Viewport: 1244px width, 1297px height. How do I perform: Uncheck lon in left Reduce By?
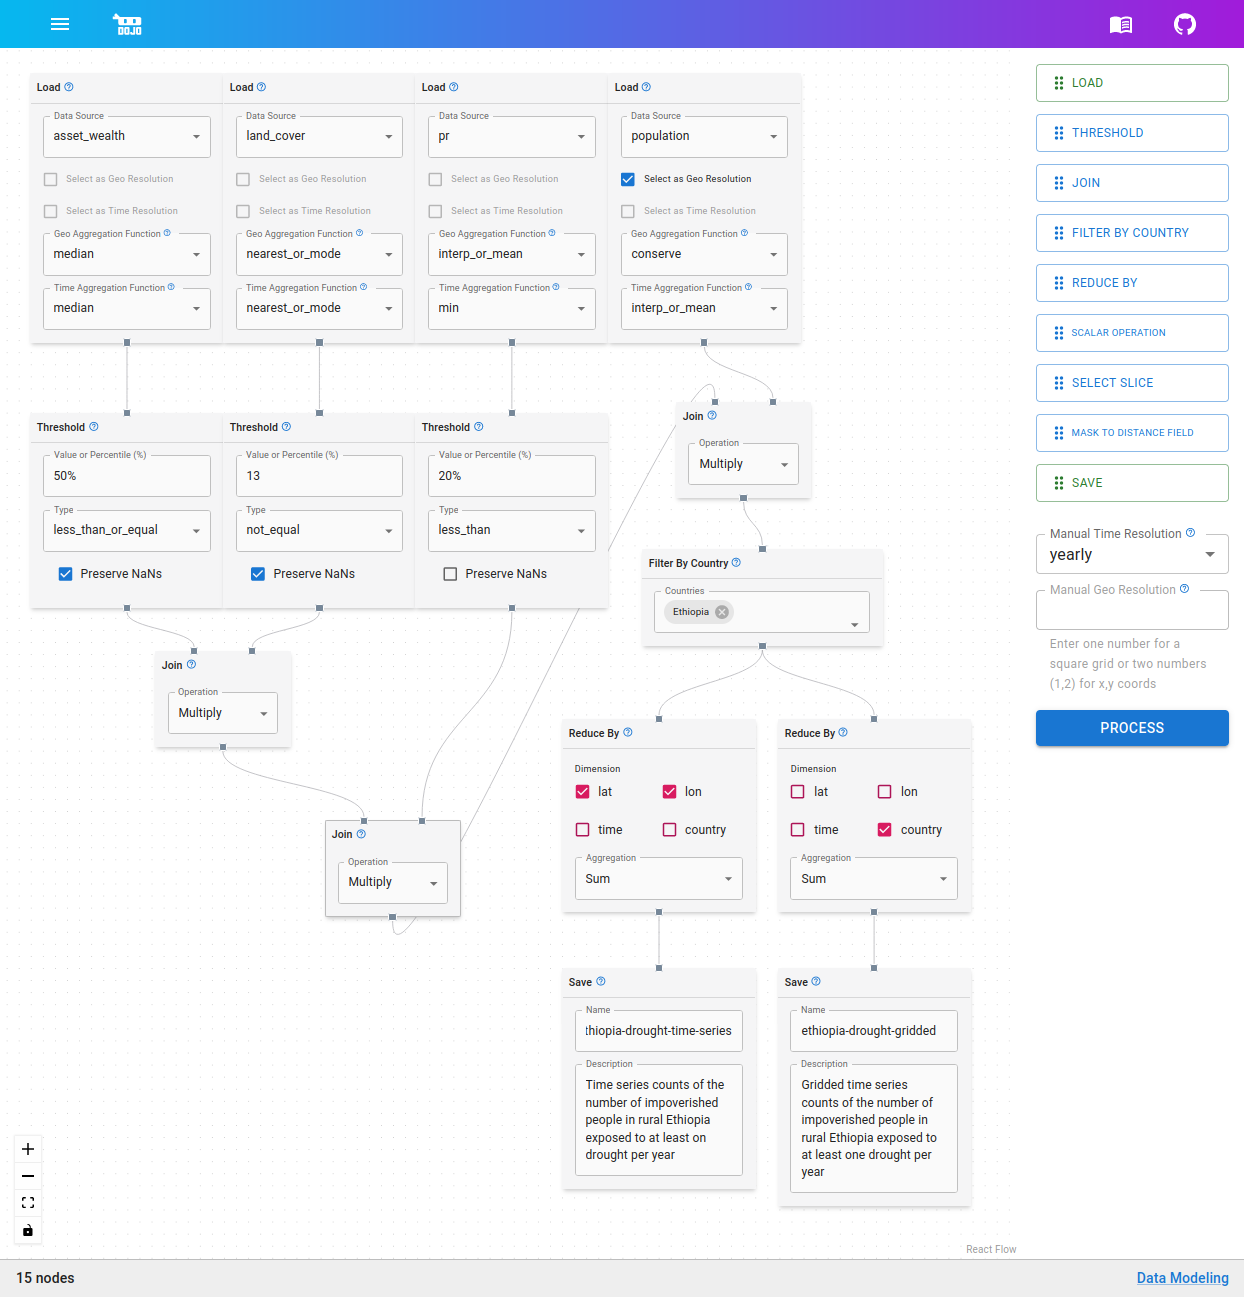pyautogui.click(x=670, y=792)
